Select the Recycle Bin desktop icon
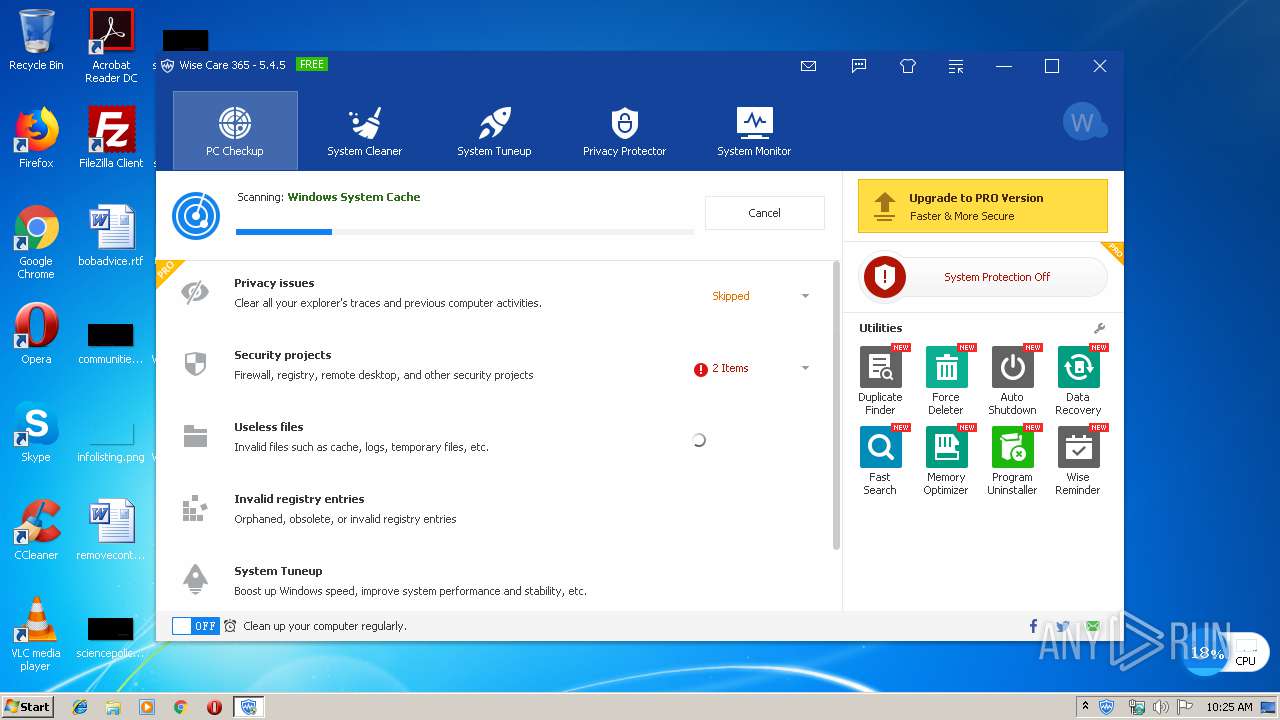1280x720 pixels. tap(36, 40)
